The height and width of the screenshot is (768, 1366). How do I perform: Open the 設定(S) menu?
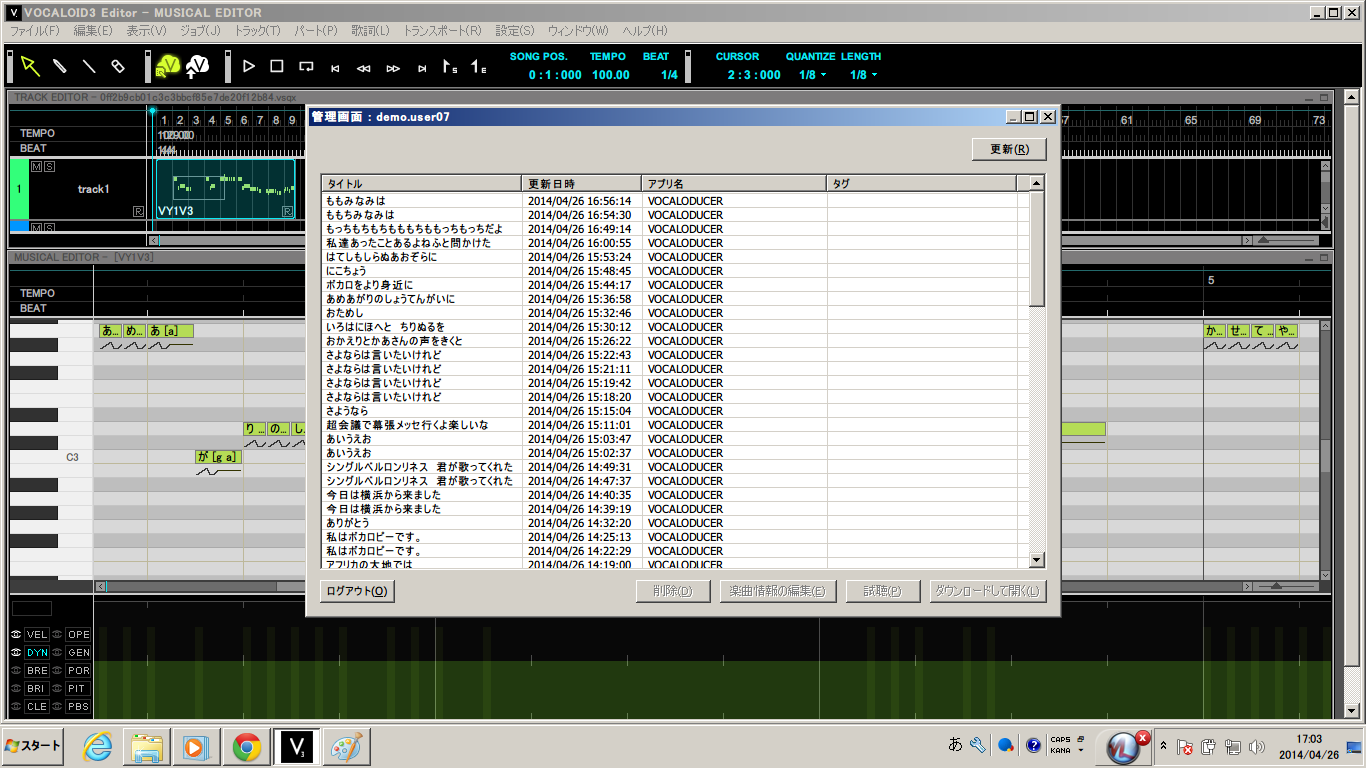pyautogui.click(x=515, y=31)
